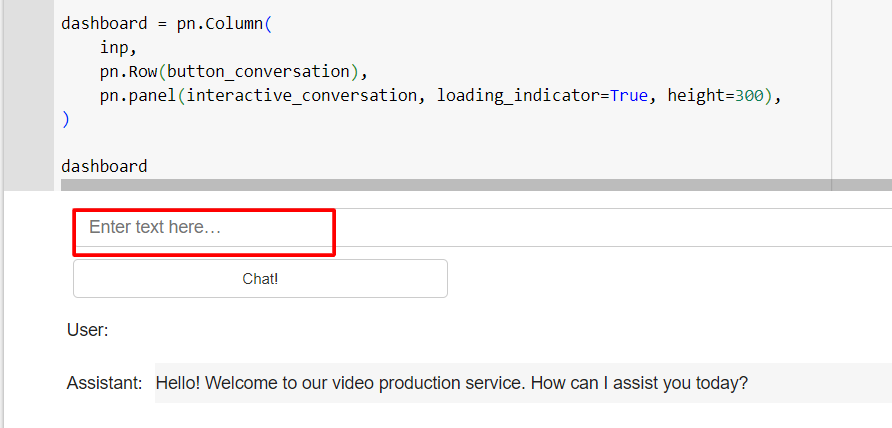The width and height of the screenshot is (892, 428).
Task: Place cursor on the 'inp,' code line
Action: pyautogui.click(x=119, y=48)
